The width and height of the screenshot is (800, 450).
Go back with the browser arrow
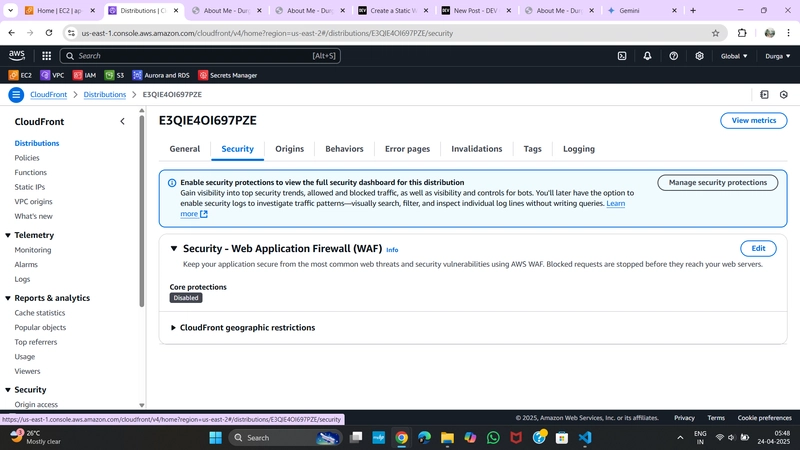tap(11, 33)
